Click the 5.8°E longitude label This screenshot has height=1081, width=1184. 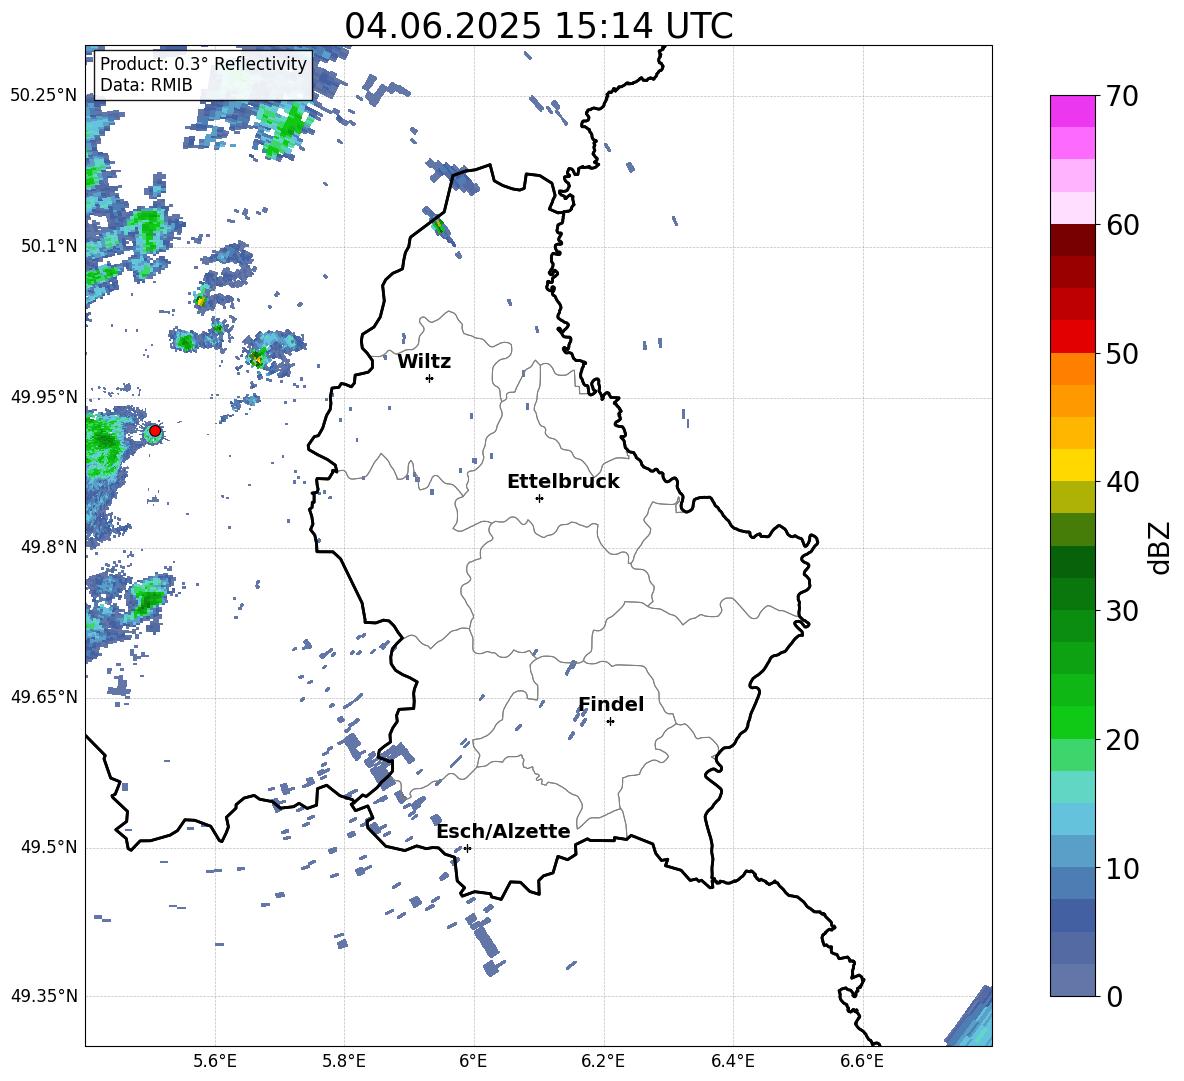344,1061
